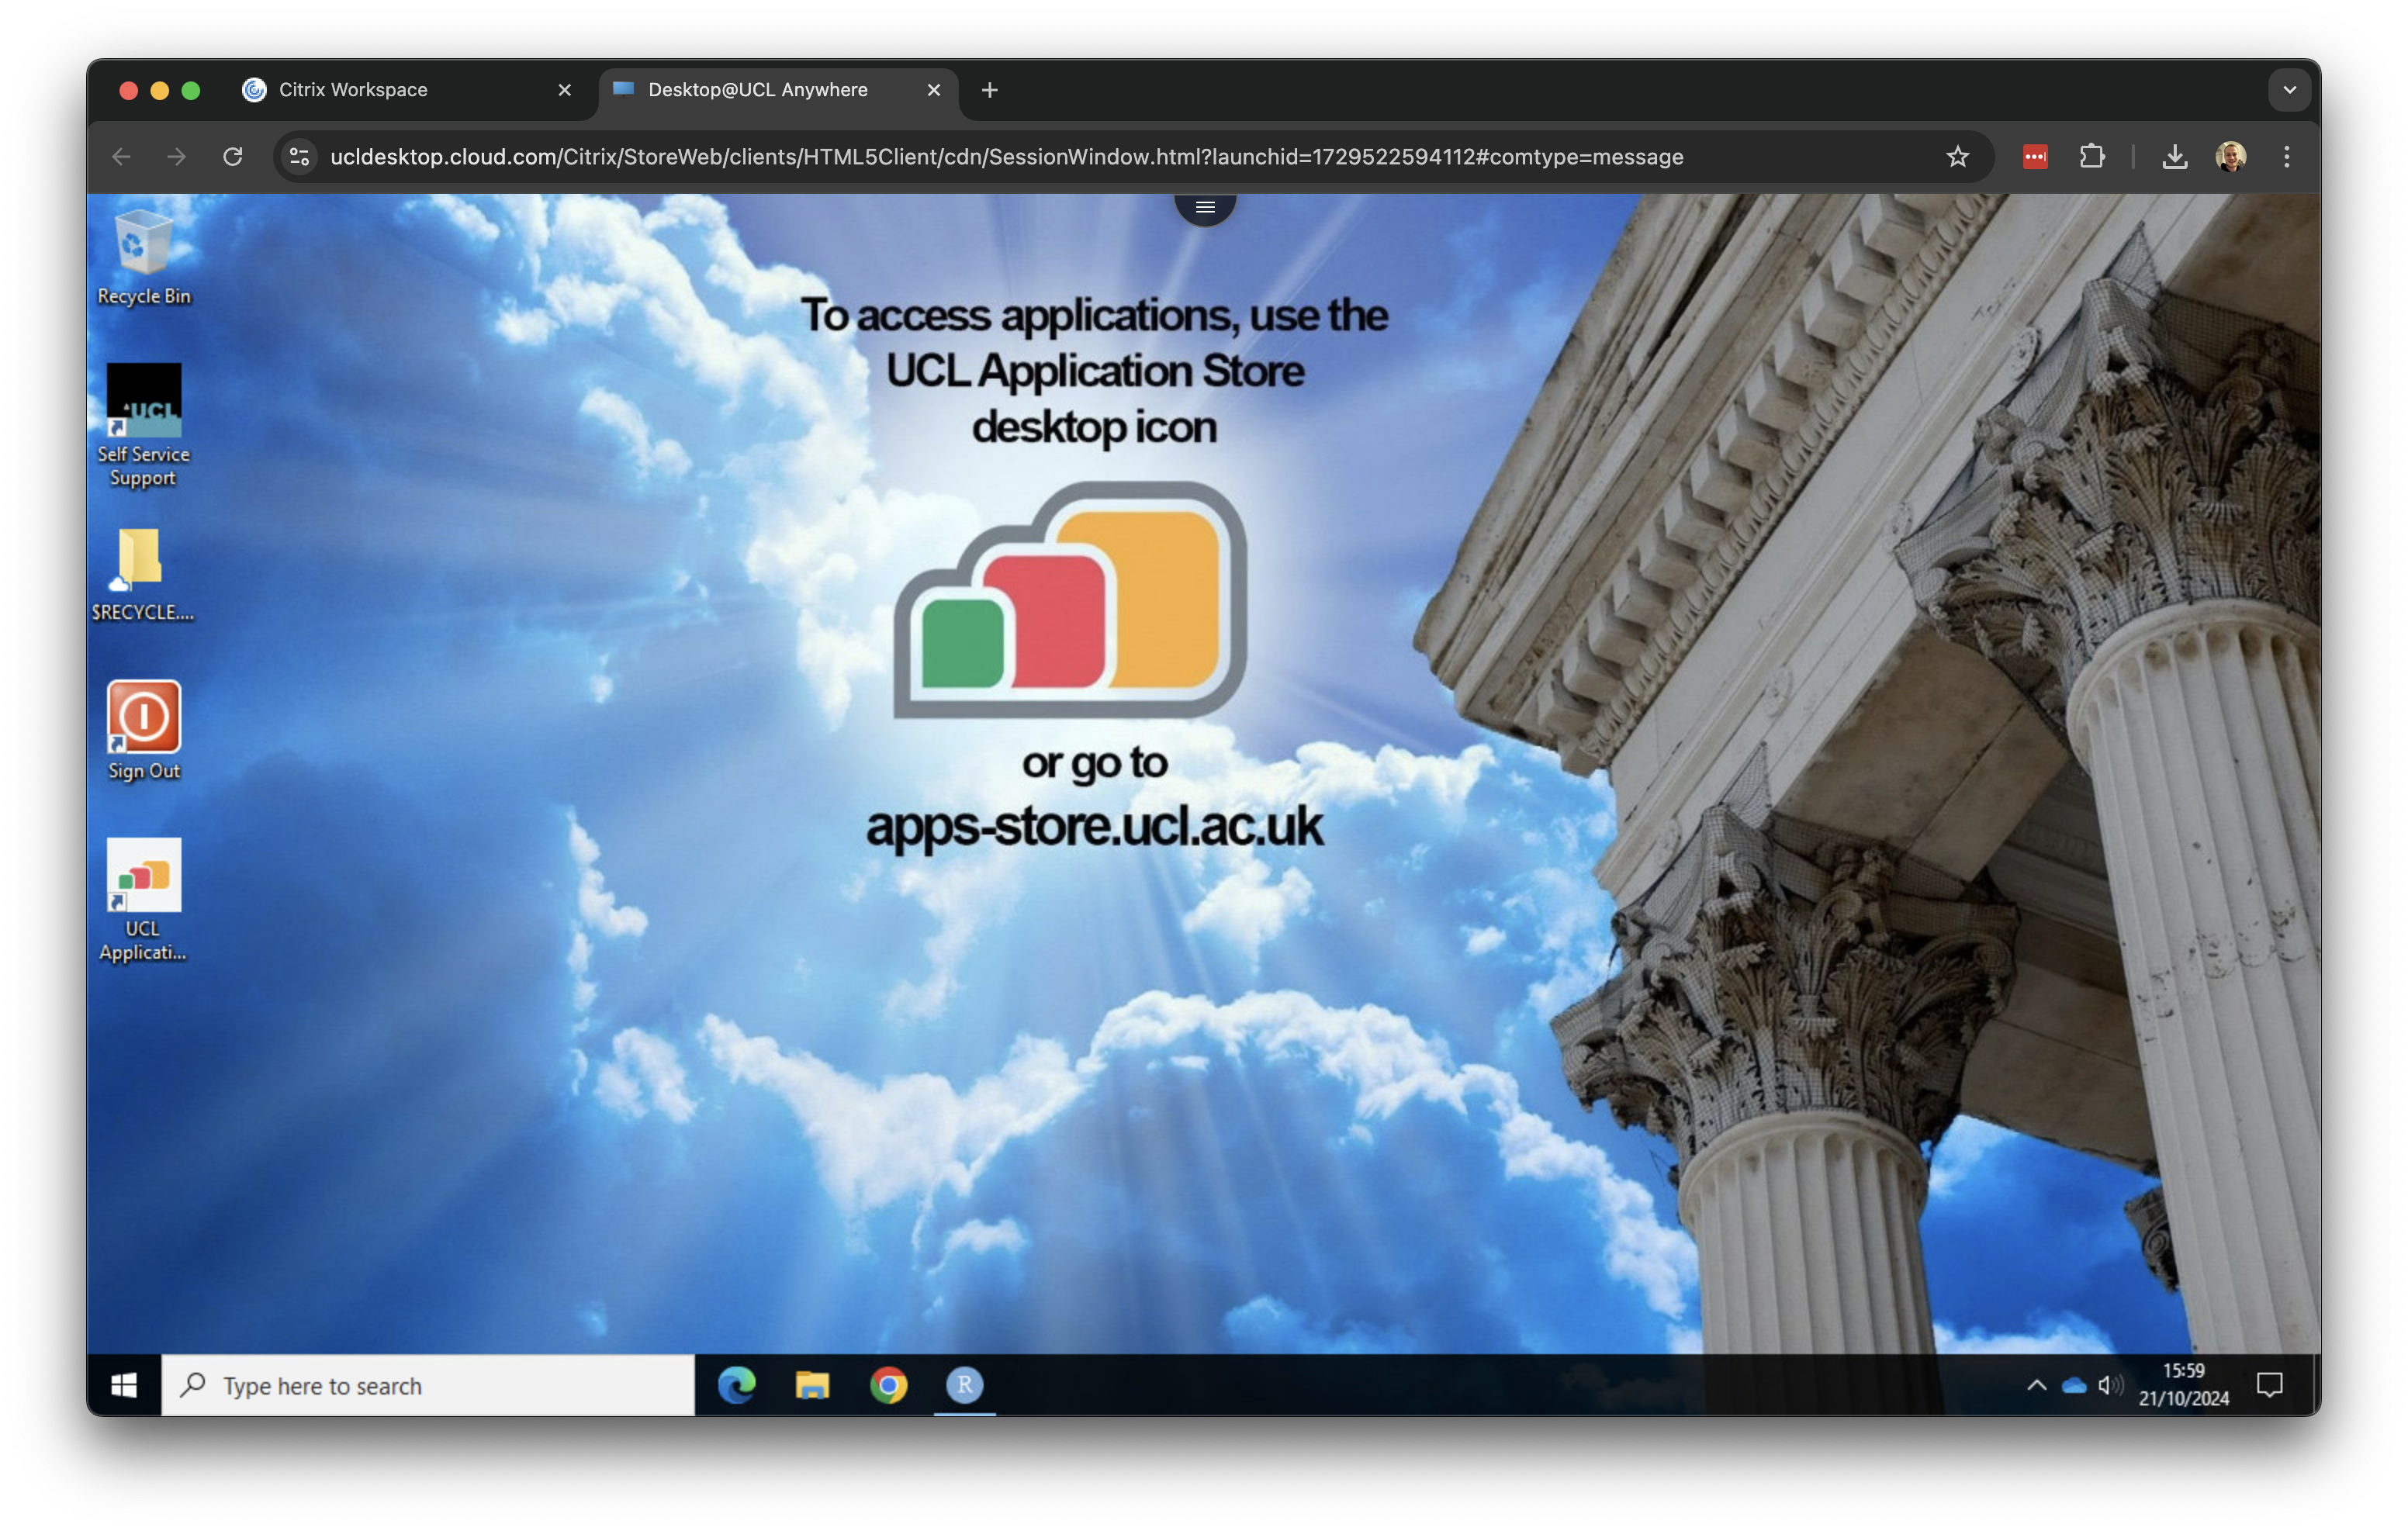Click the Sign Out desktop icon

(143, 718)
